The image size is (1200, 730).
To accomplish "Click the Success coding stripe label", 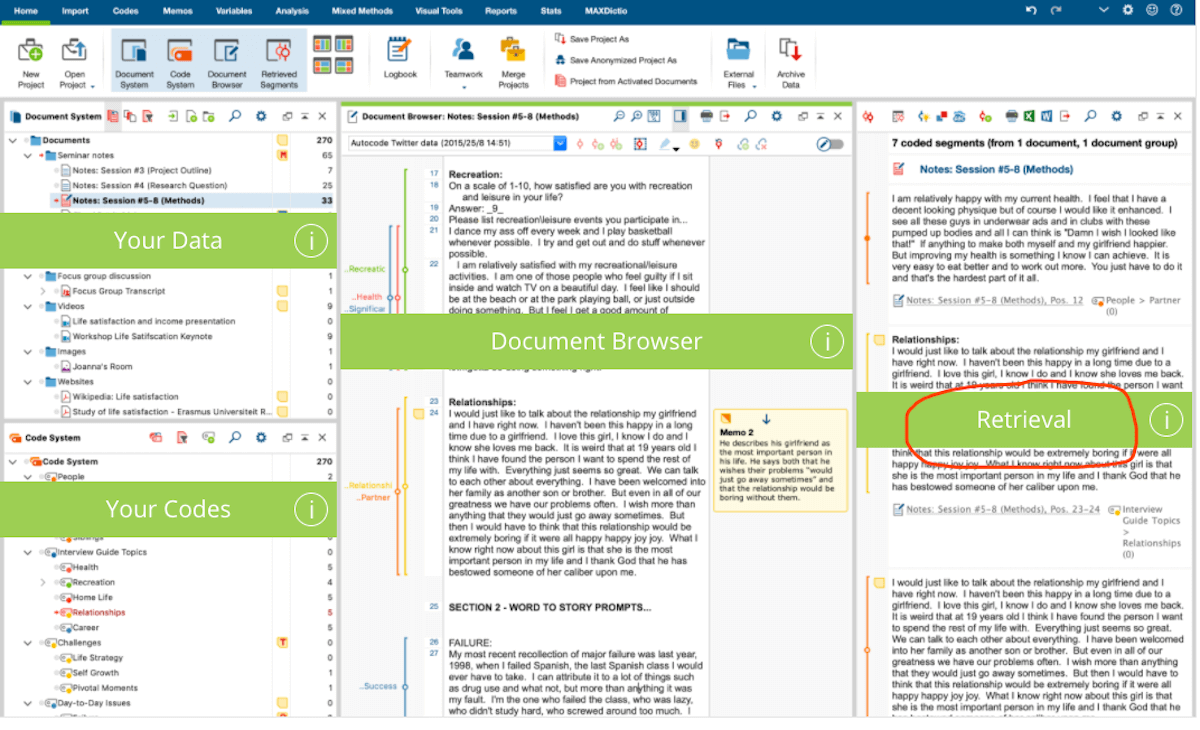I will [379, 686].
